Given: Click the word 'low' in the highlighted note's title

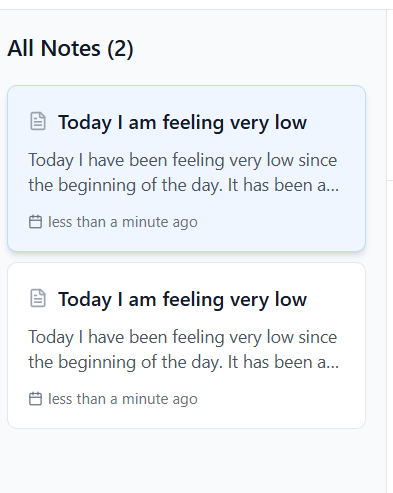Looking at the screenshot, I should pyautogui.click(x=291, y=122).
